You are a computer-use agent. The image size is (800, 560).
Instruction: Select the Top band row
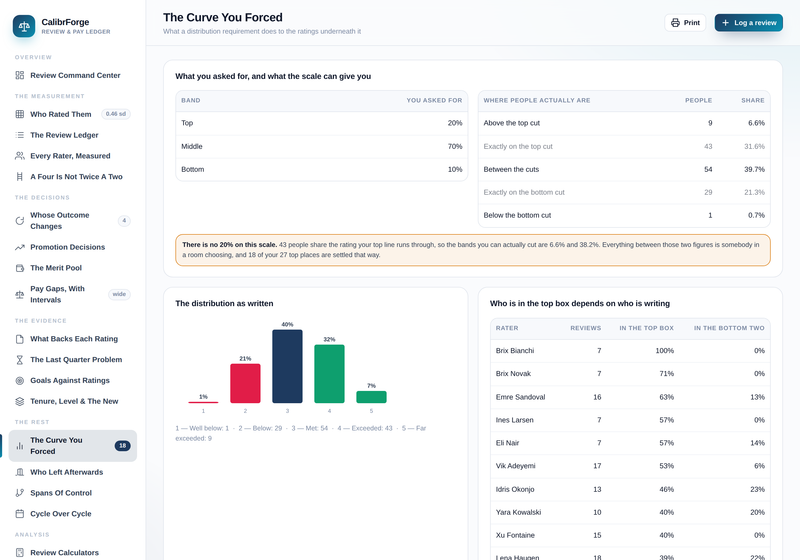[x=321, y=123]
